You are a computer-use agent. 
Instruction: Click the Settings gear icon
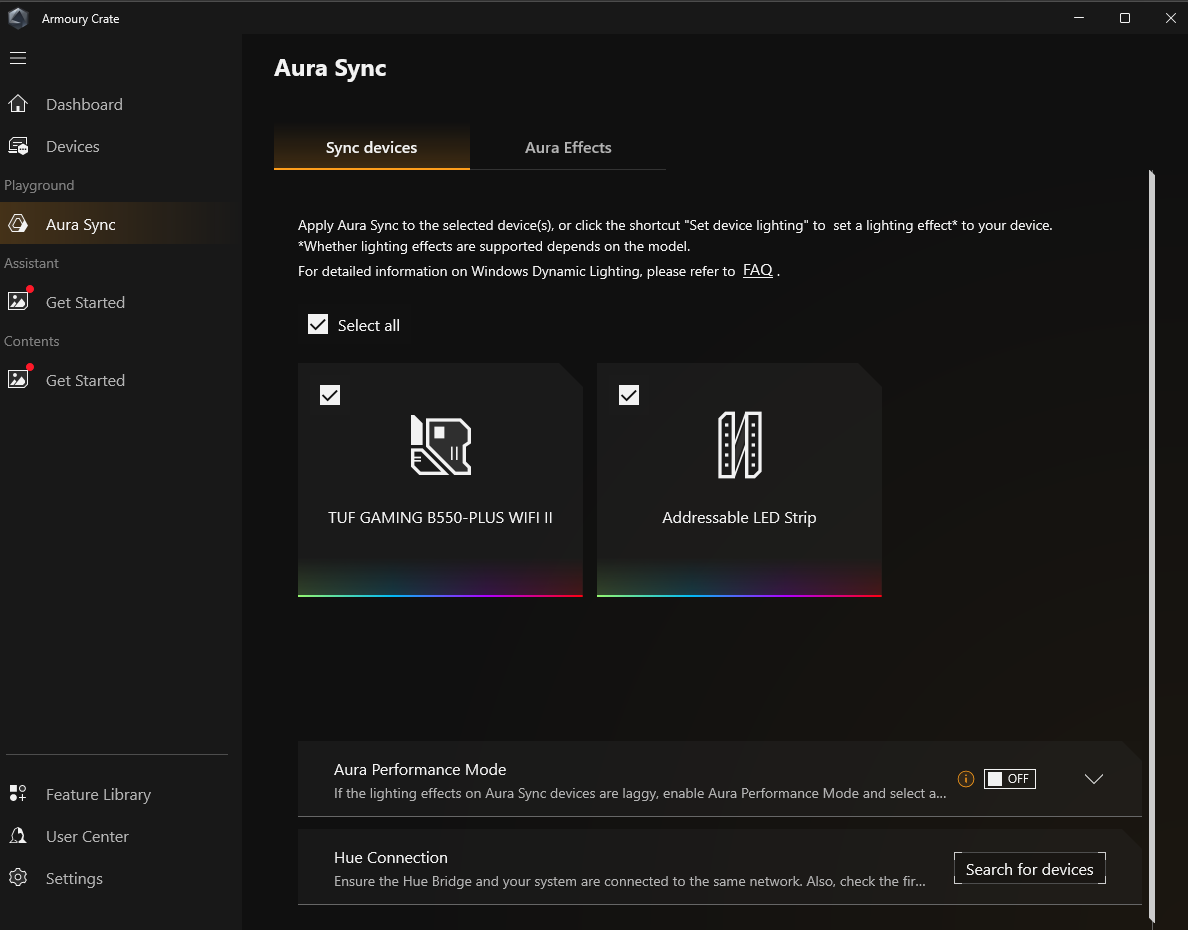pyautogui.click(x=17, y=878)
